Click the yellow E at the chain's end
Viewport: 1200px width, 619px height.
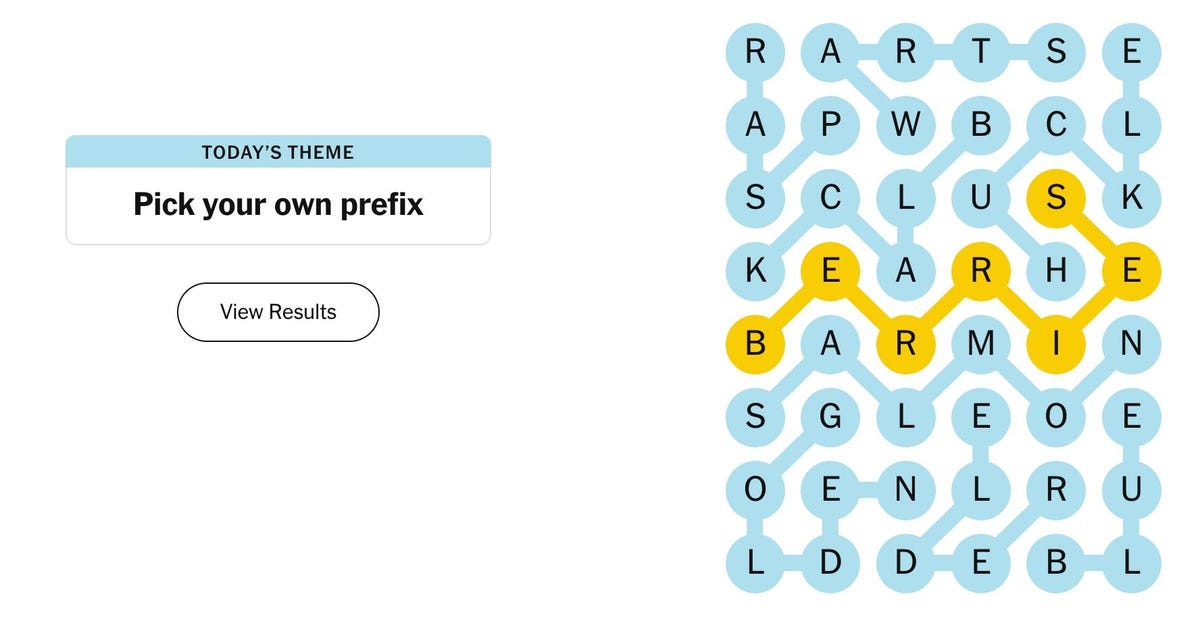click(1131, 270)
